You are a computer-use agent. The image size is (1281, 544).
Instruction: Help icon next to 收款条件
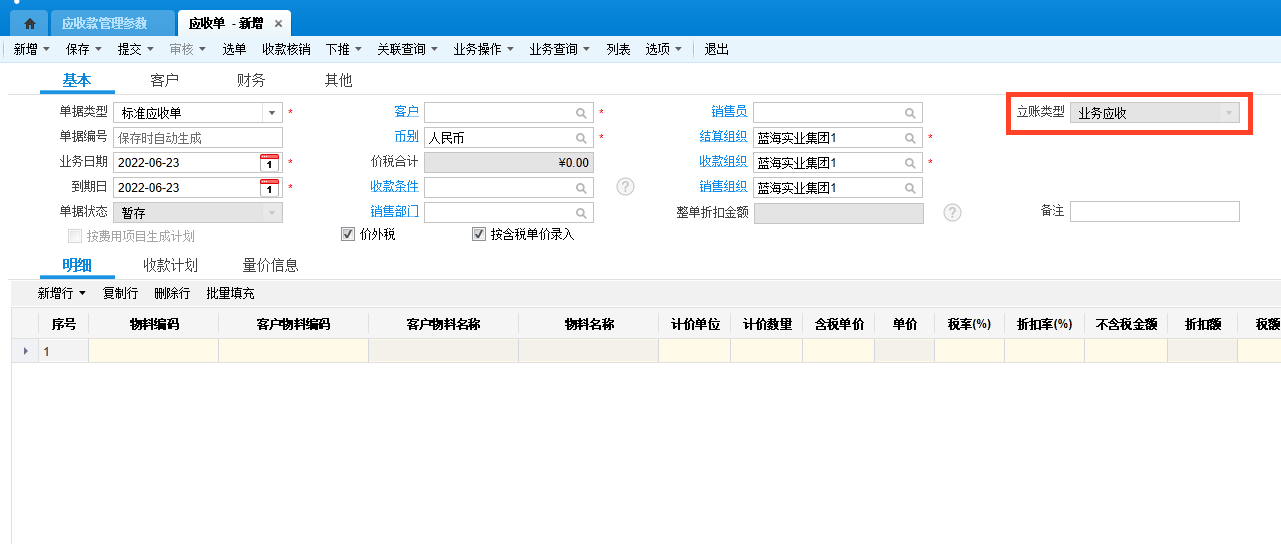click(626, 187)
